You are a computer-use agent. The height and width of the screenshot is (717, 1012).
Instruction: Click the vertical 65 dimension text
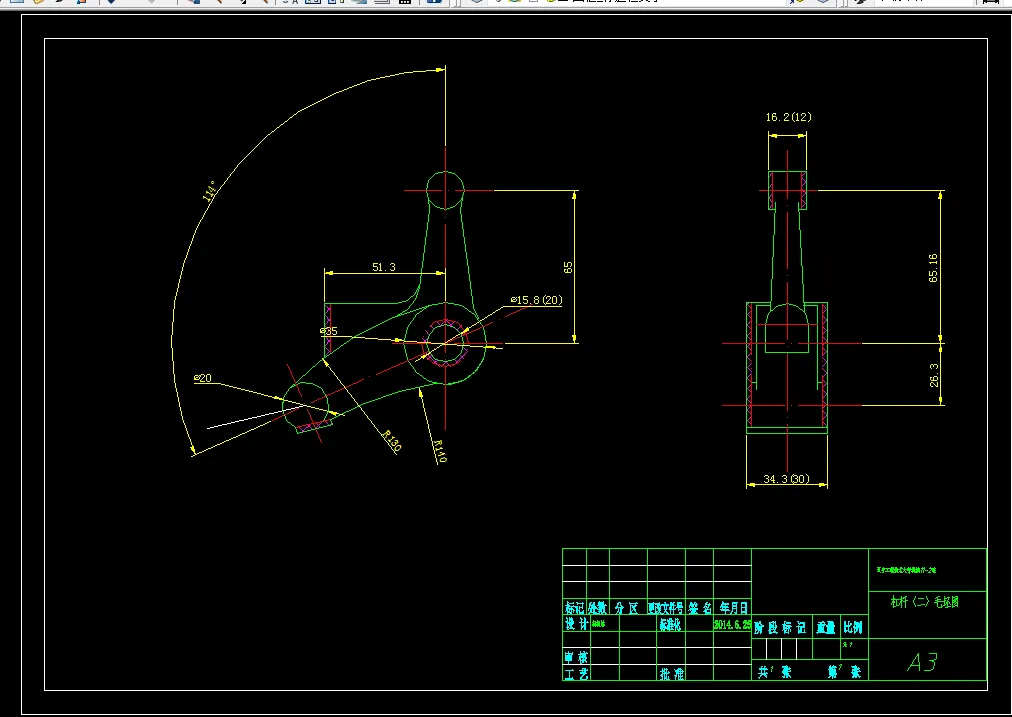(x=568, y=267)
